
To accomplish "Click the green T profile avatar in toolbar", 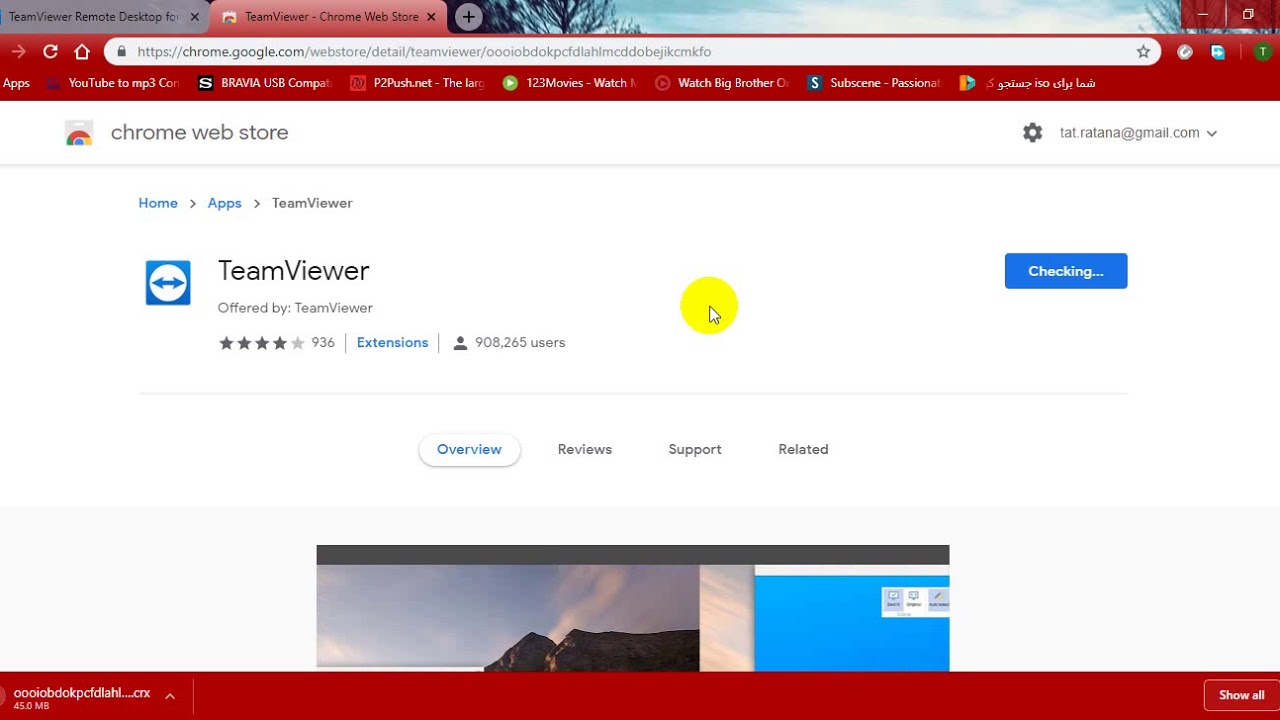I will tap(1263, 52).
